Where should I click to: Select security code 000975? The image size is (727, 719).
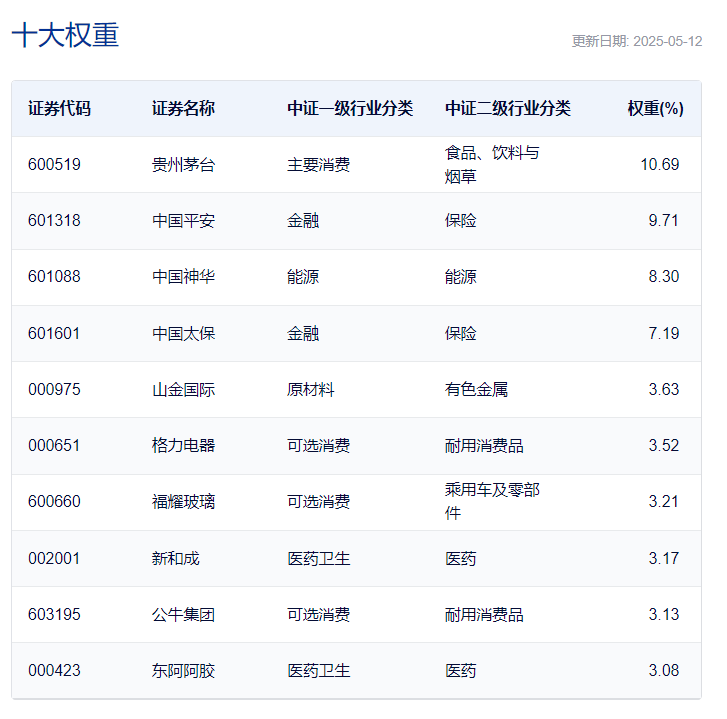click(x=54, y=389)
